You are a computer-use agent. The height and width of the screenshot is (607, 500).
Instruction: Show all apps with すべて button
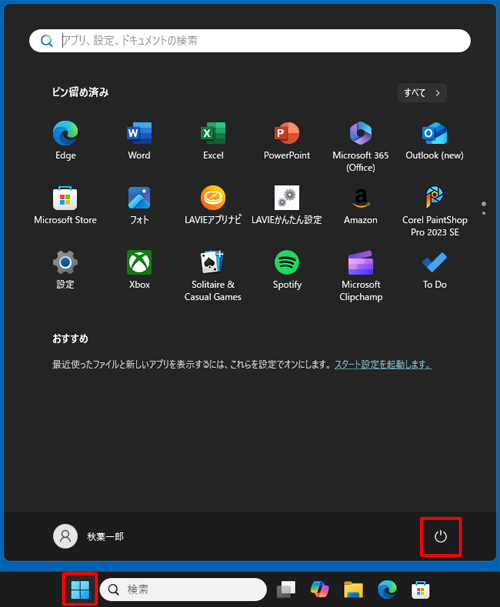pos(422,93)
